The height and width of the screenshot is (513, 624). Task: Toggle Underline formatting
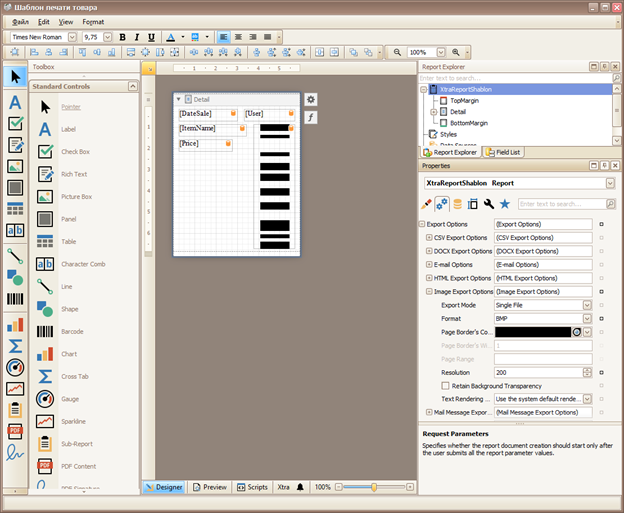(x=151, y=37)
